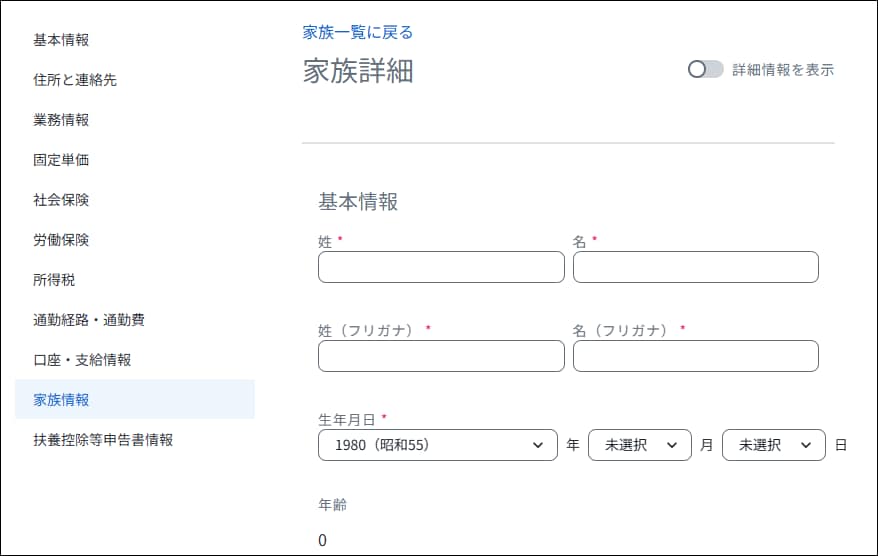Expand the day dropdown before 日
This screenshot has width=878, height=556.
(773, 445)
